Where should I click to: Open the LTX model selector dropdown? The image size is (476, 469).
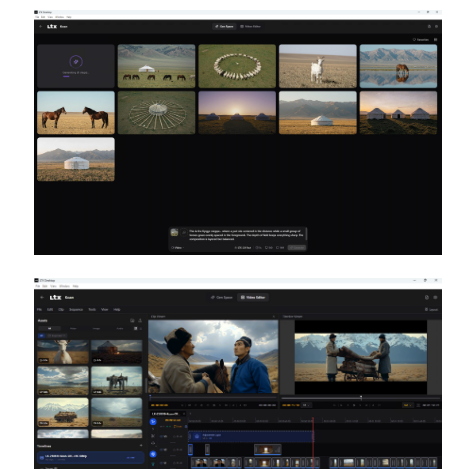(243, 248)
